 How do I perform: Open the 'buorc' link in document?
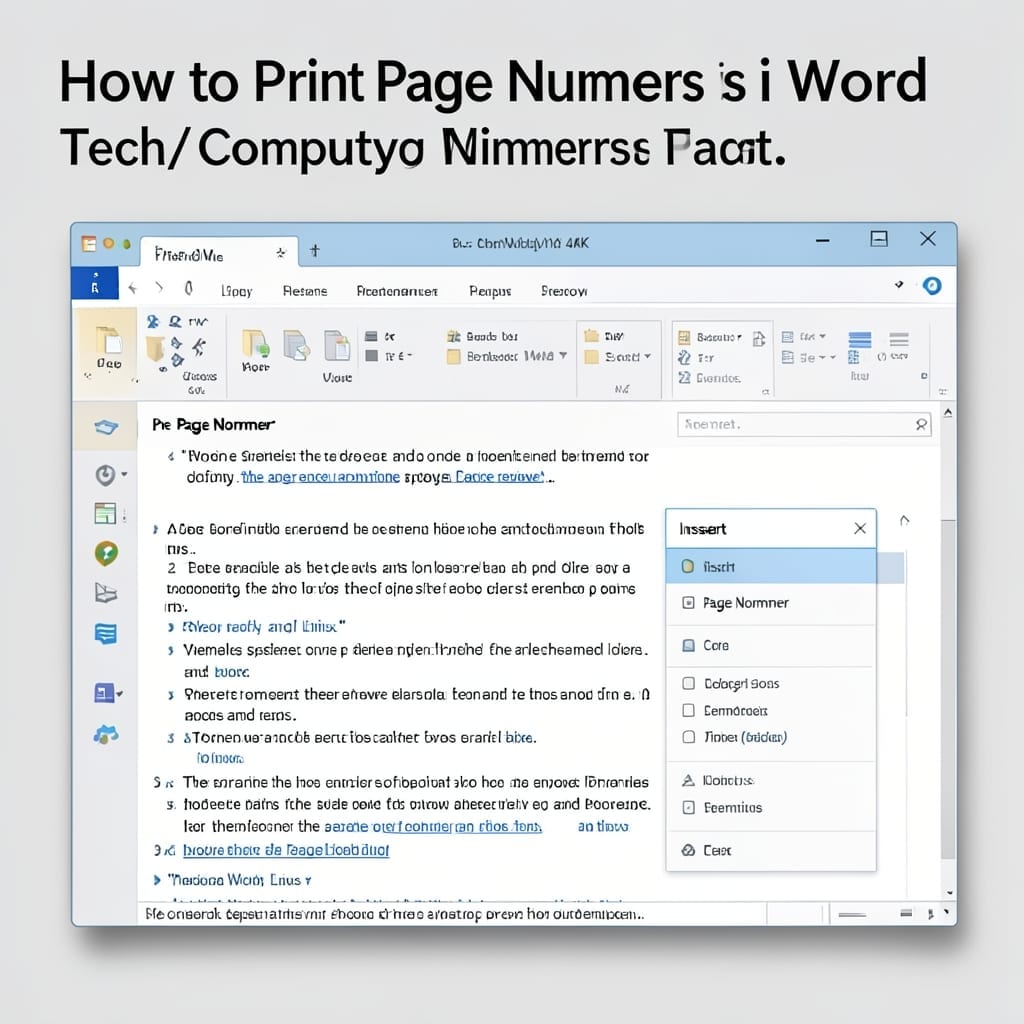[x=232, y=672]
